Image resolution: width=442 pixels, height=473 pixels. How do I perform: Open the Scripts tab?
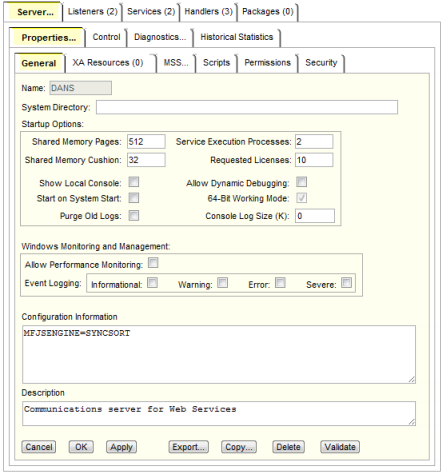point(217,63)
